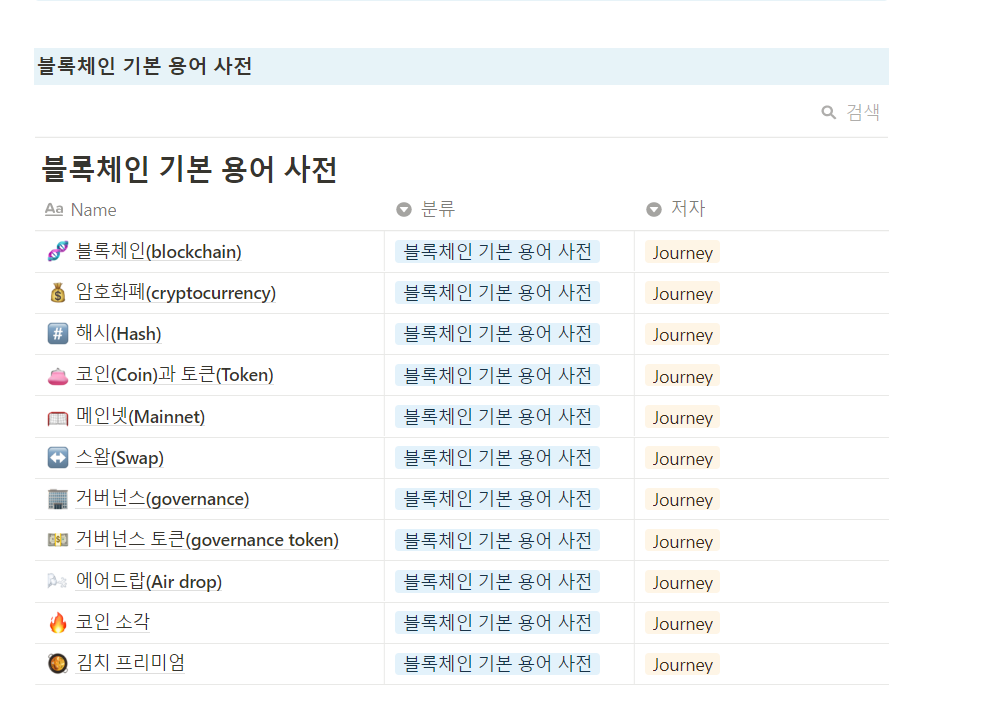Open the 거버넌스(governance) page link
Viewport: 996px width, 721px height.
coord(163,499)
